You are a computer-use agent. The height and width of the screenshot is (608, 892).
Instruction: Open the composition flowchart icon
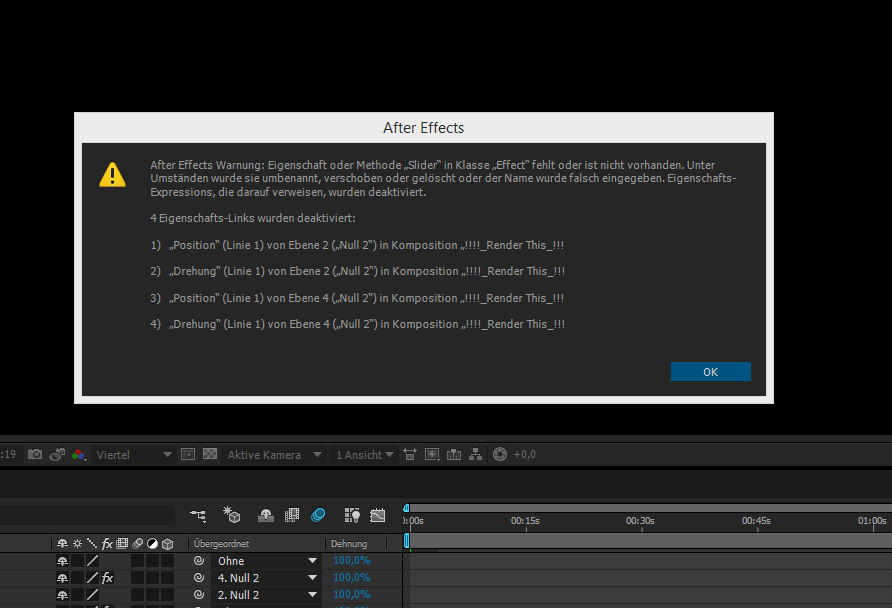[x=476, y=454]
